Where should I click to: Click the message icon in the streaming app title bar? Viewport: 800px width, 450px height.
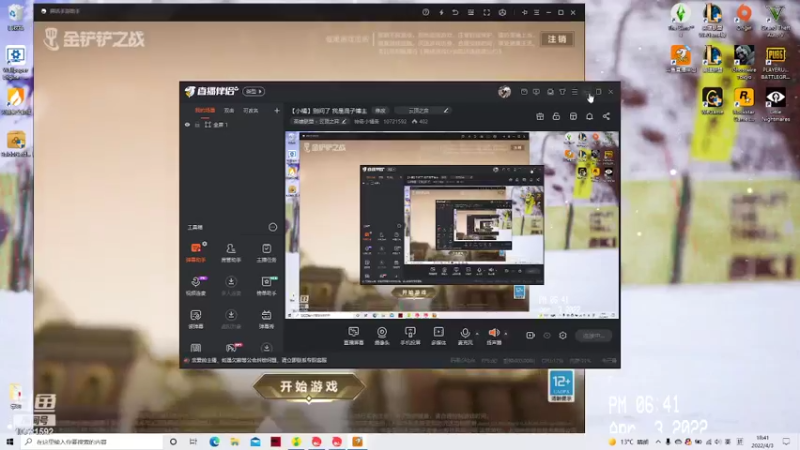tap(536, 92)
